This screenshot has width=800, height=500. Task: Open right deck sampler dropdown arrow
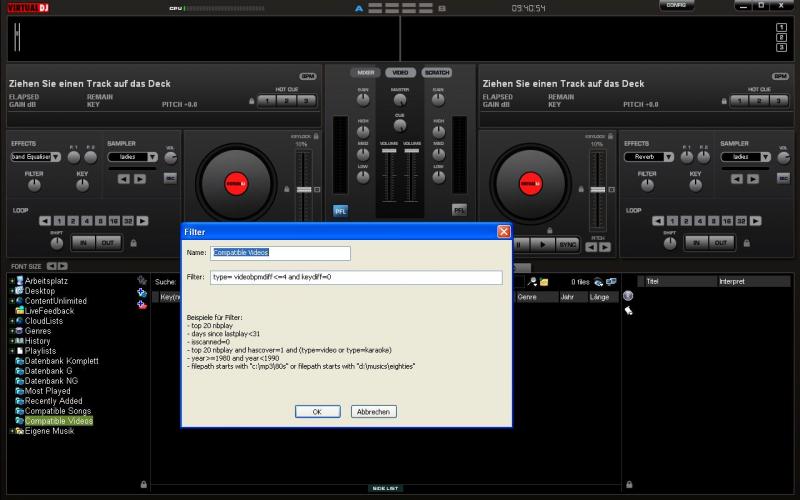[x=766, y=157]
